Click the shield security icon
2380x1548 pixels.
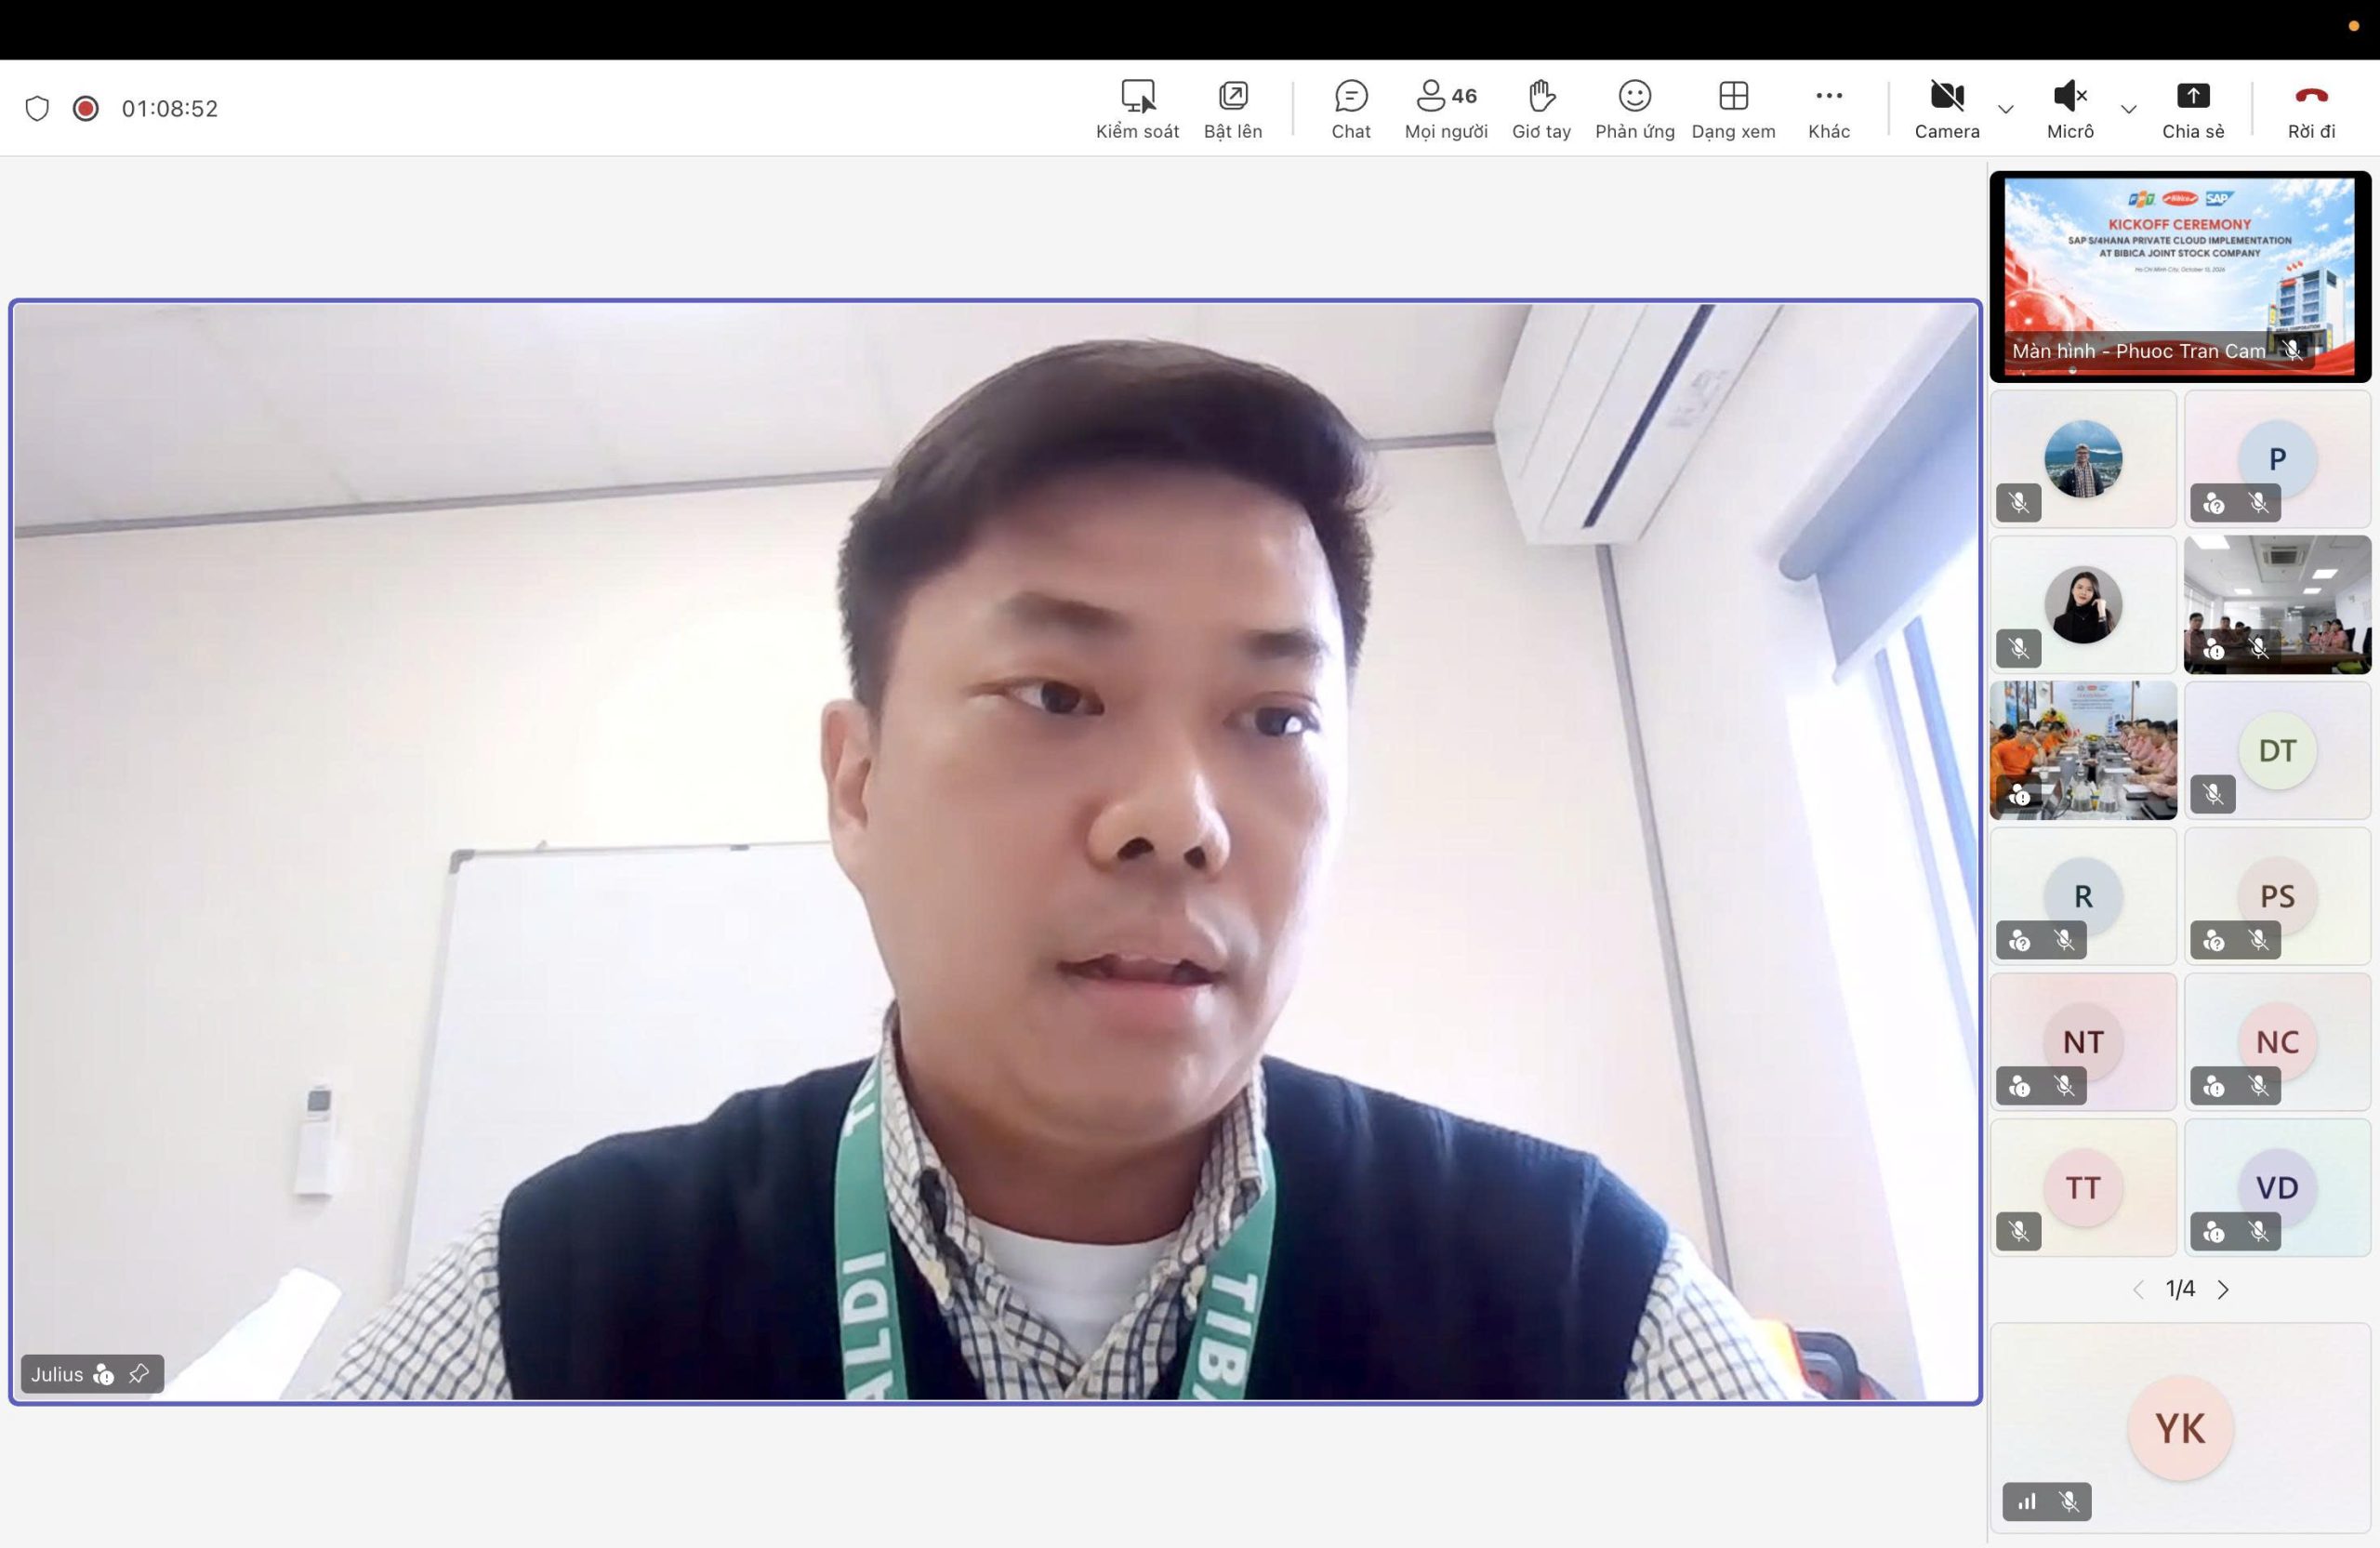tap(37, 108)
